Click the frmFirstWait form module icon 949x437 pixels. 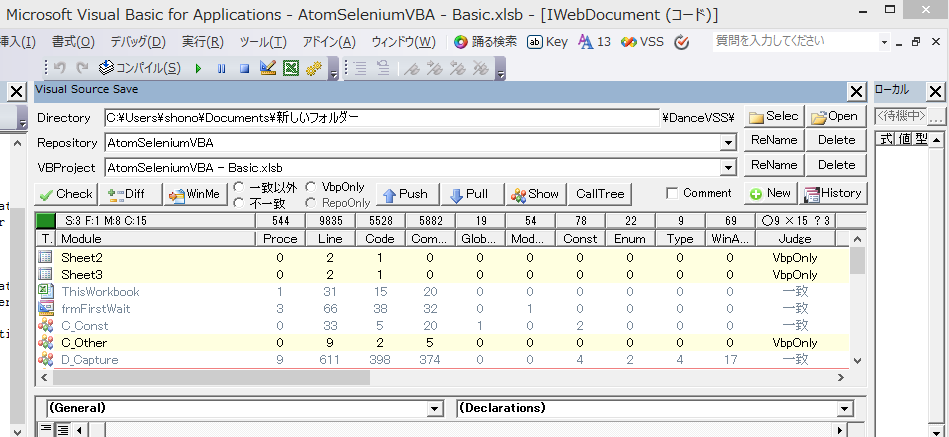tap(45, 309)
